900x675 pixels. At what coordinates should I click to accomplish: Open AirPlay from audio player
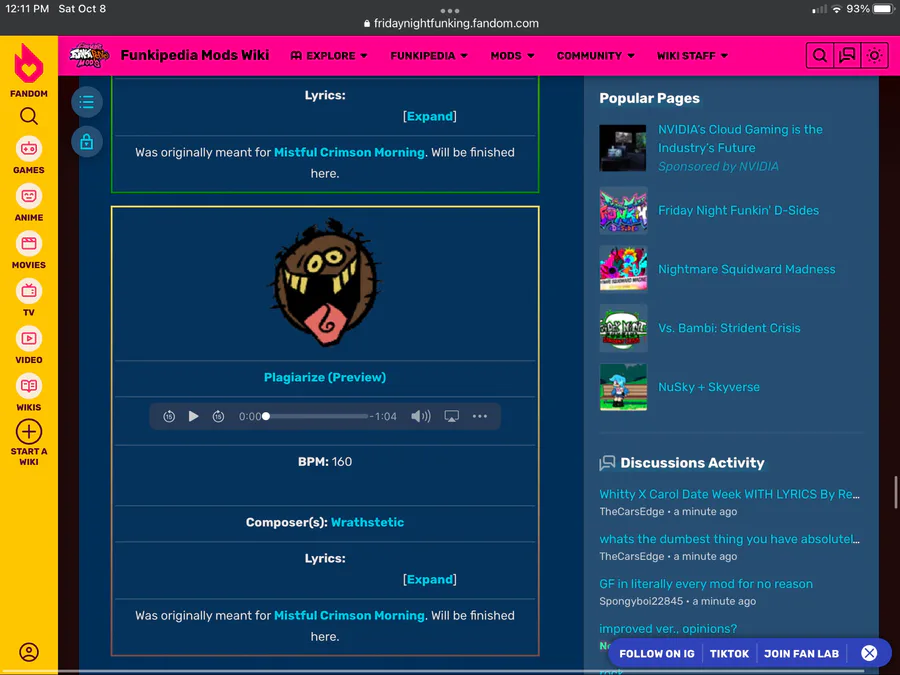point(452,416)
